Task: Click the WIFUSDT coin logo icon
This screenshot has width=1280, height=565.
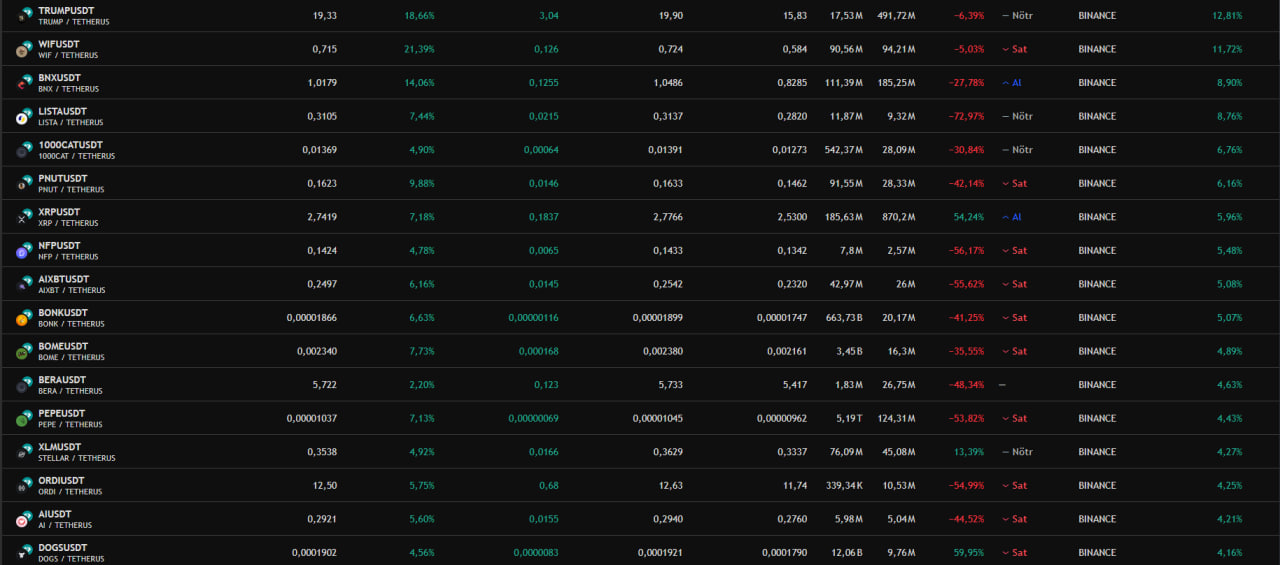Action: click(24, 49)
